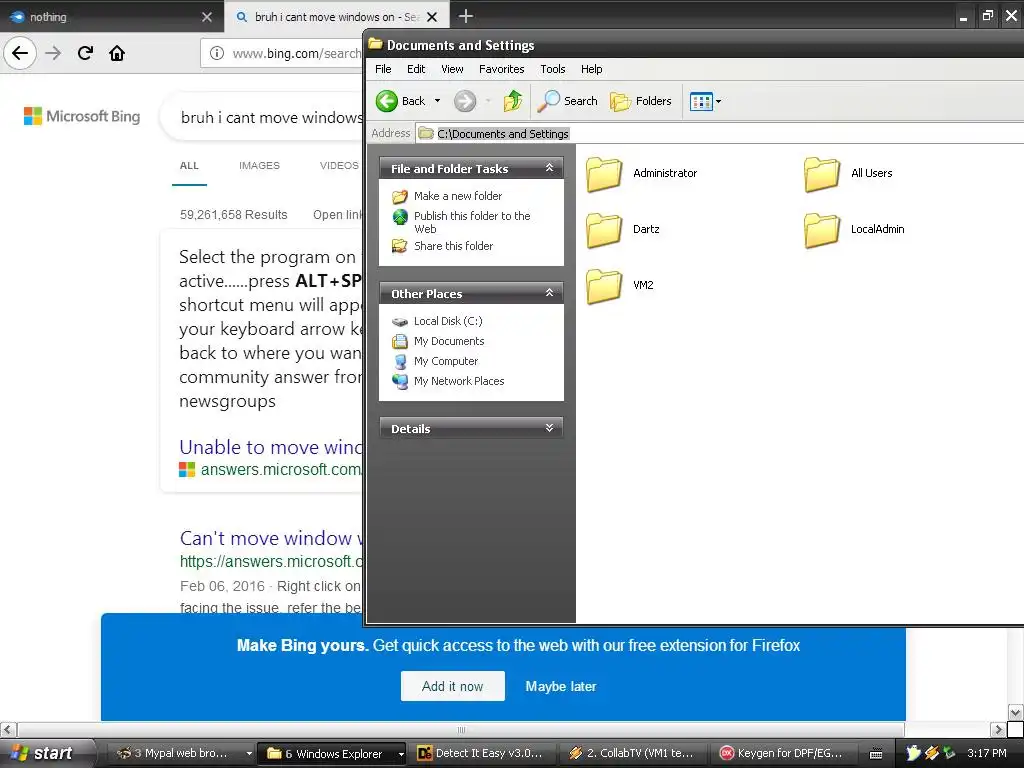Collapse the File and Folder Tasks panel

point(549,168)
